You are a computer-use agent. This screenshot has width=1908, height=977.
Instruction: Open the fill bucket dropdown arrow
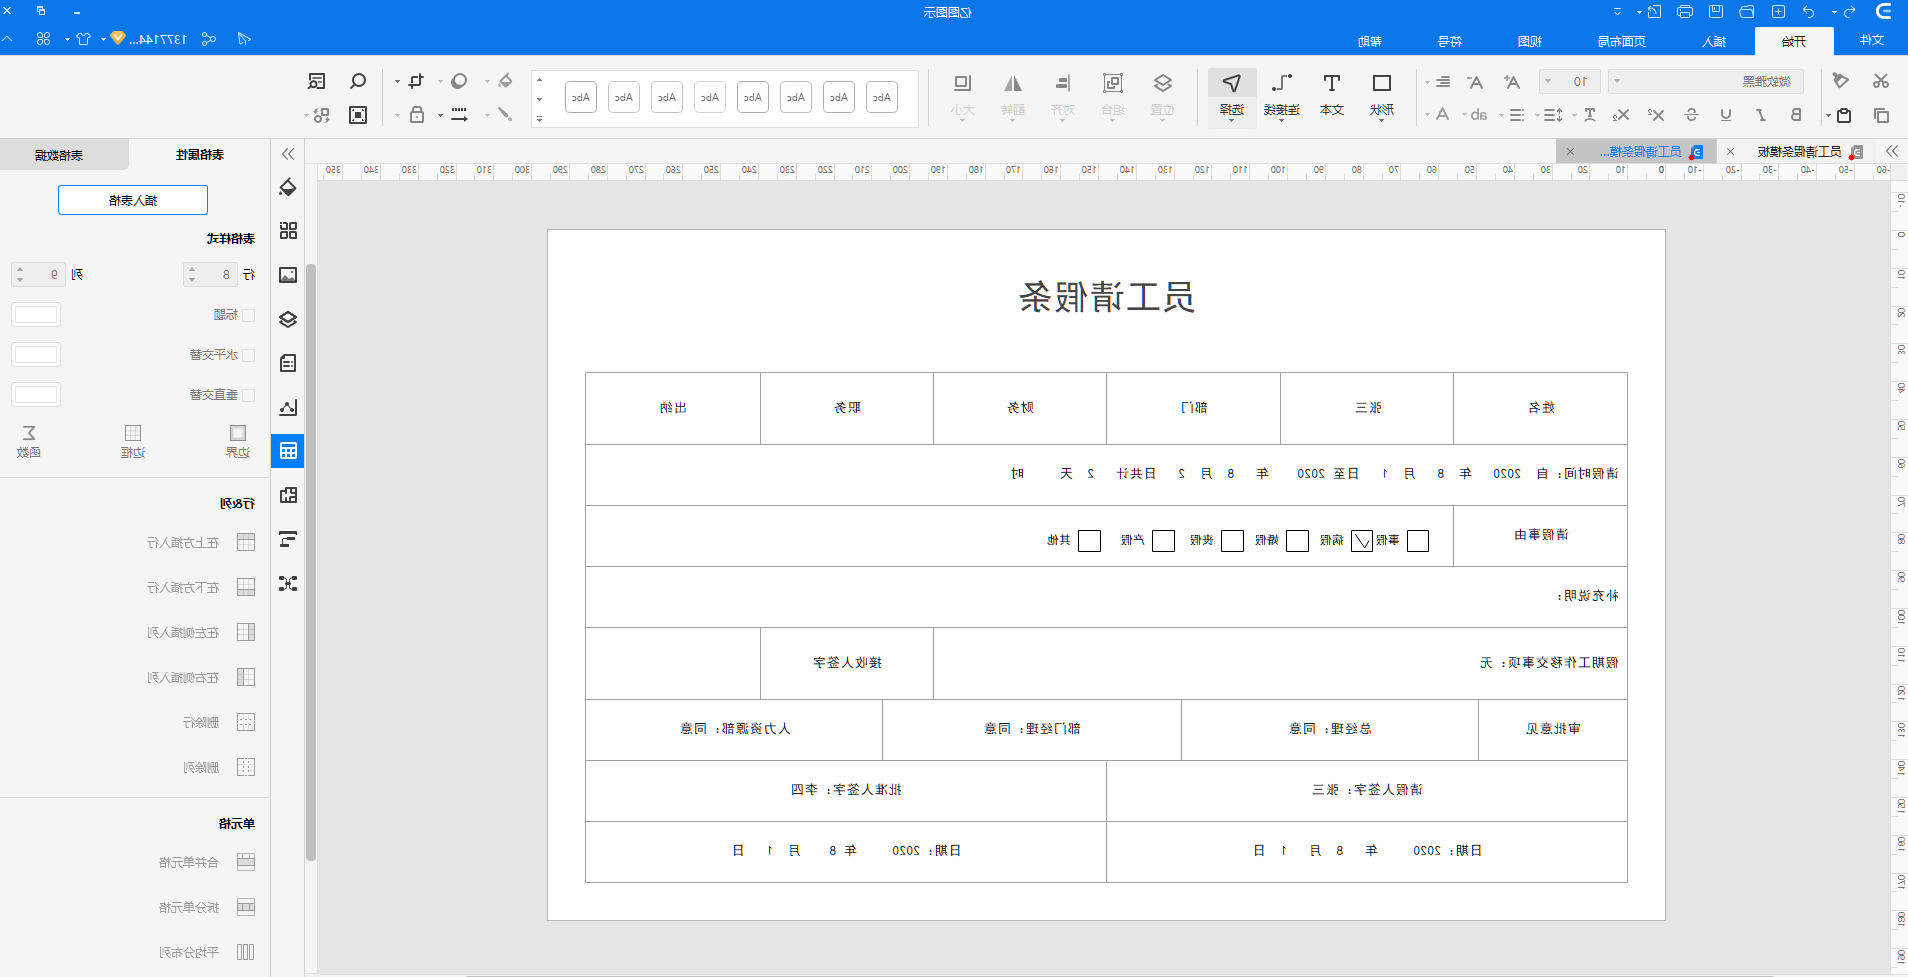[487, 82]
